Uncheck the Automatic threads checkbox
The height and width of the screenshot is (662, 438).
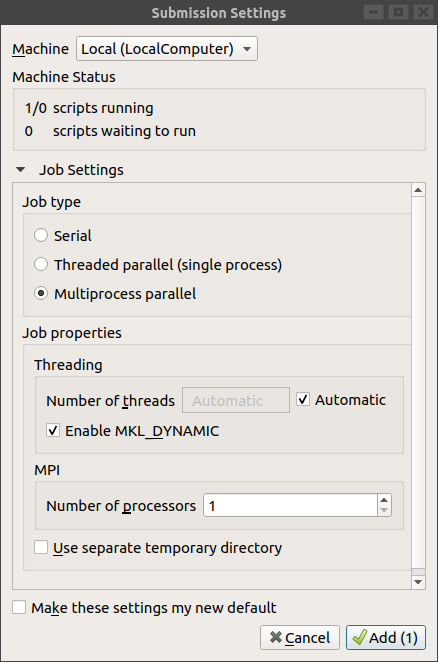(x=303, y=399)
